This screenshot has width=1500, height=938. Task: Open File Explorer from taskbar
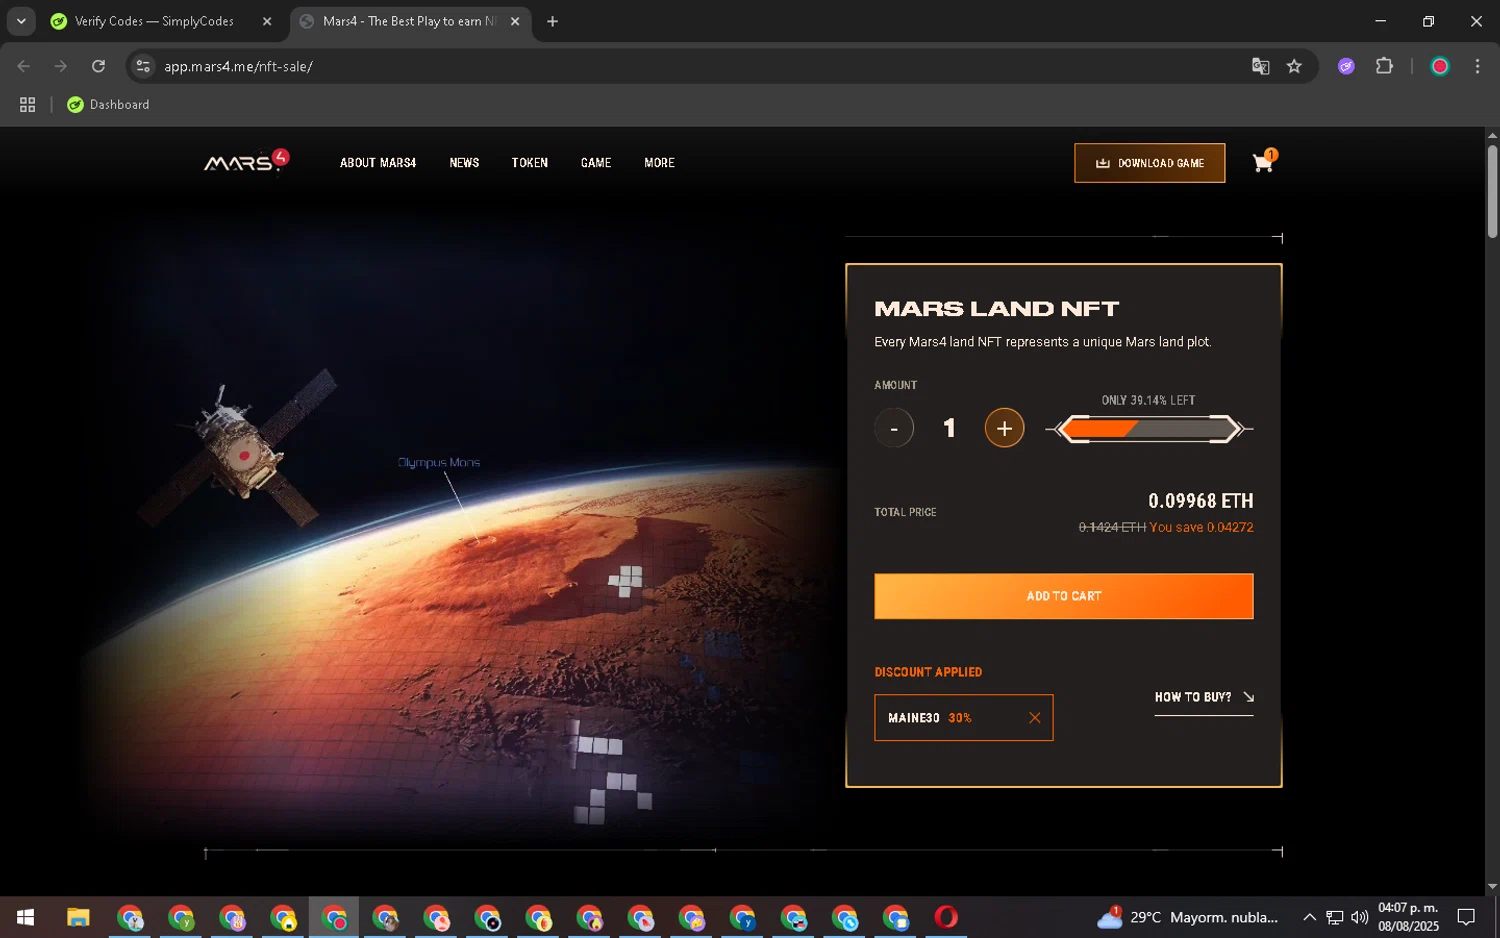click(78, 917)
